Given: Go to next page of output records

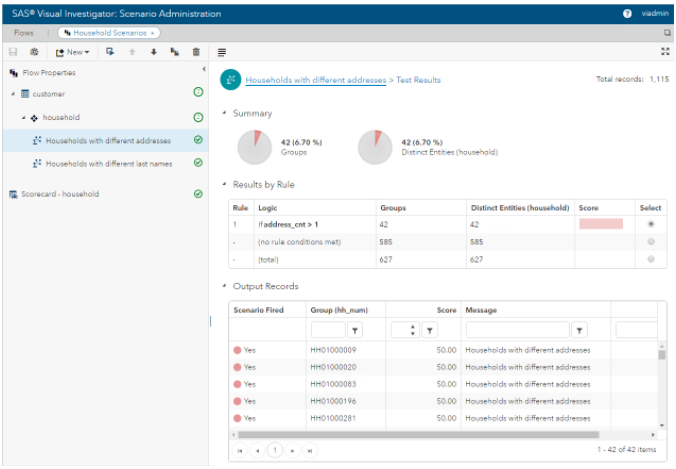Looking at the screenshot, I should (293, 451).
